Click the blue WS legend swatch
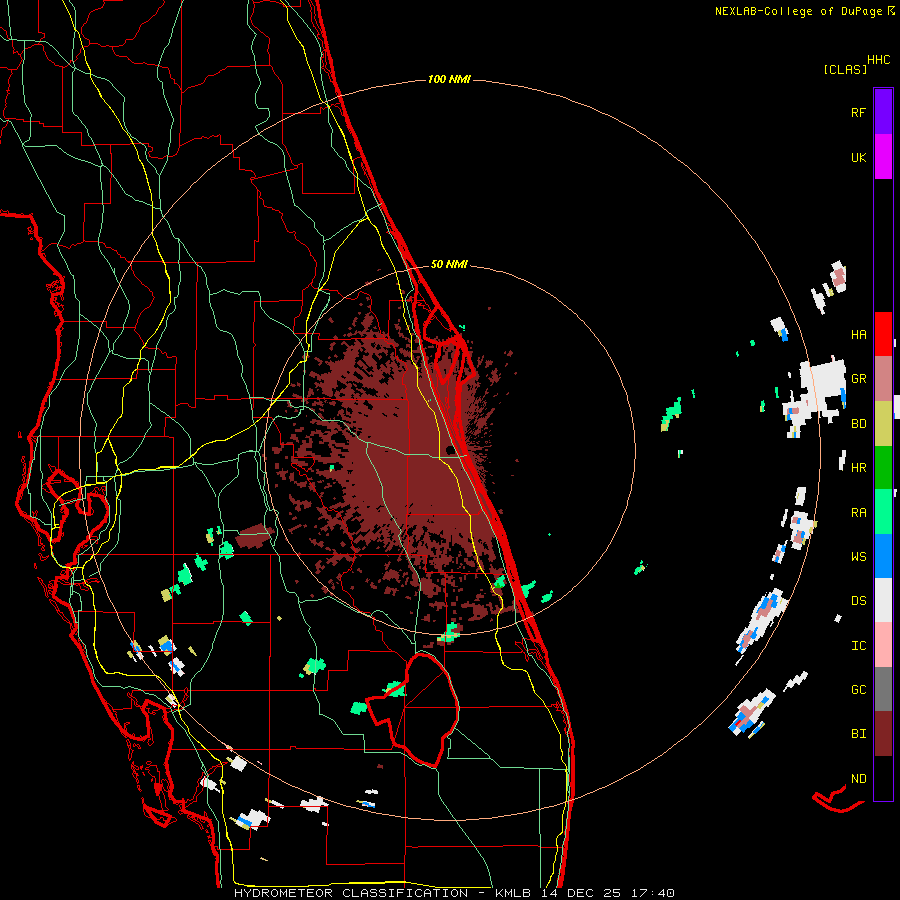The height and width of the screenshot is (900, 900). point(883,556)
